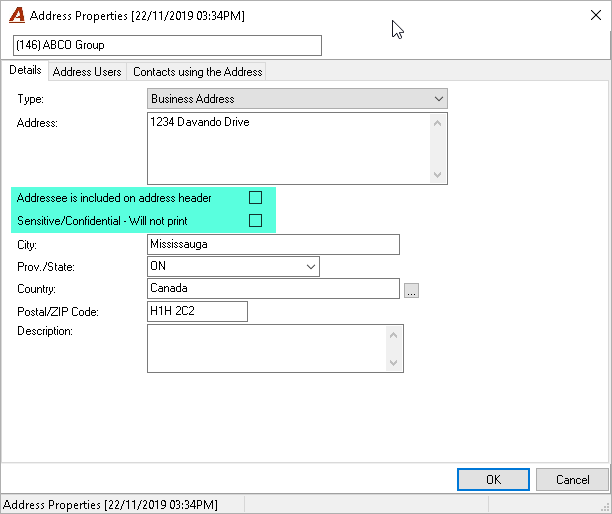Click Description box scroll down arrow
612x514 pixels.
pos(393,363)
